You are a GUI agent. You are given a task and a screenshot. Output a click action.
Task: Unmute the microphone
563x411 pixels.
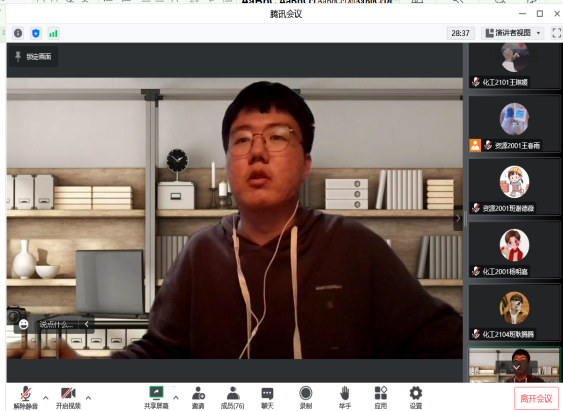(x=25, y=397)
